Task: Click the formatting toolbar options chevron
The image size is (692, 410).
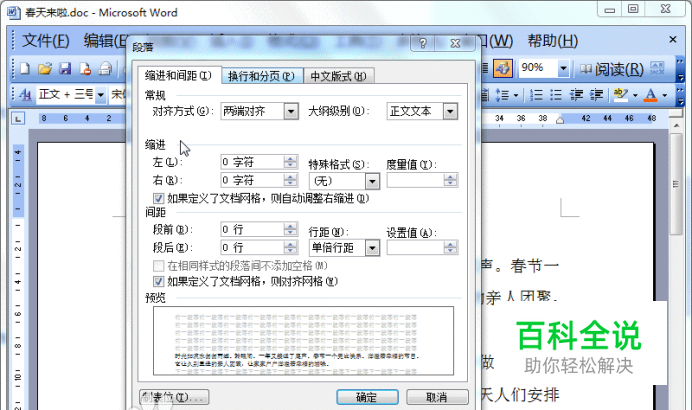Action: [x=680, y=95]
